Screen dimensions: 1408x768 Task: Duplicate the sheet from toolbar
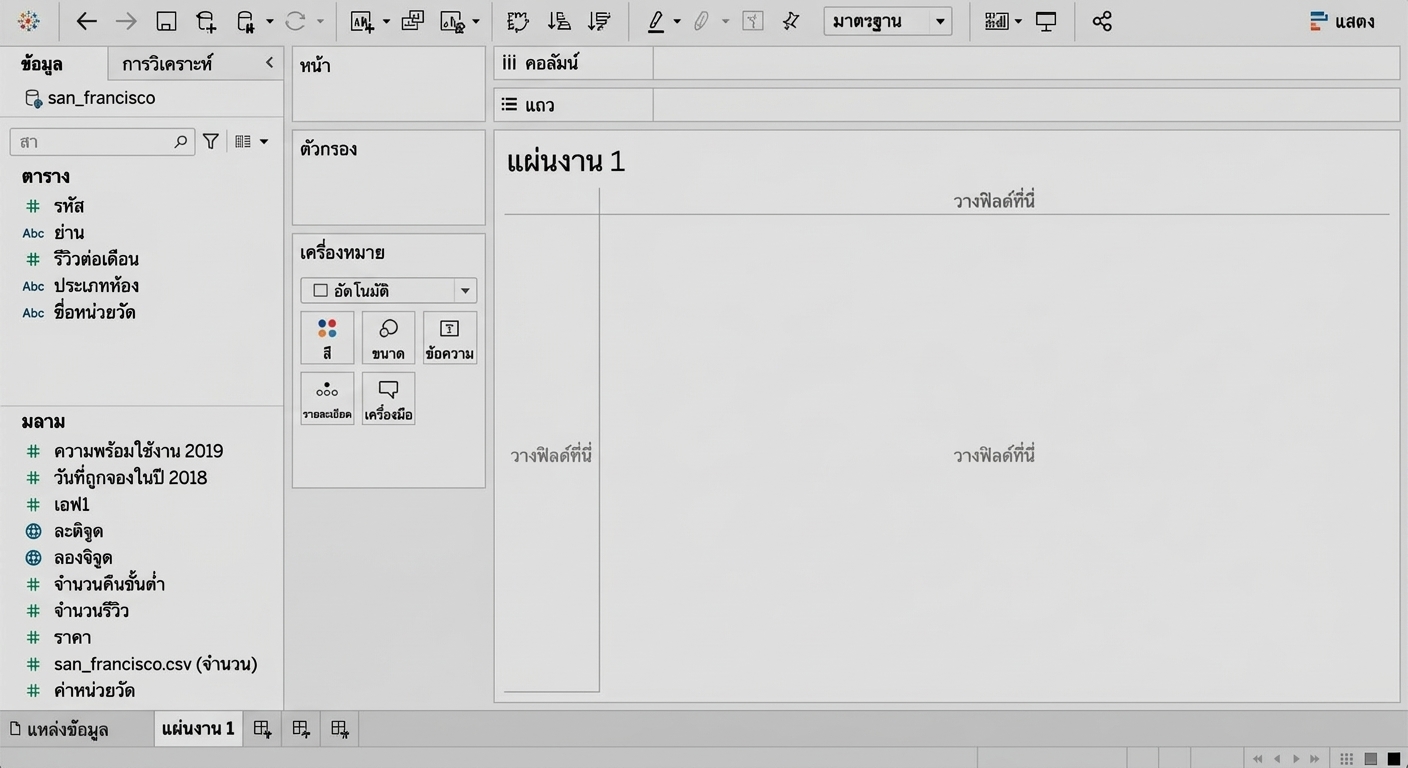412,21
